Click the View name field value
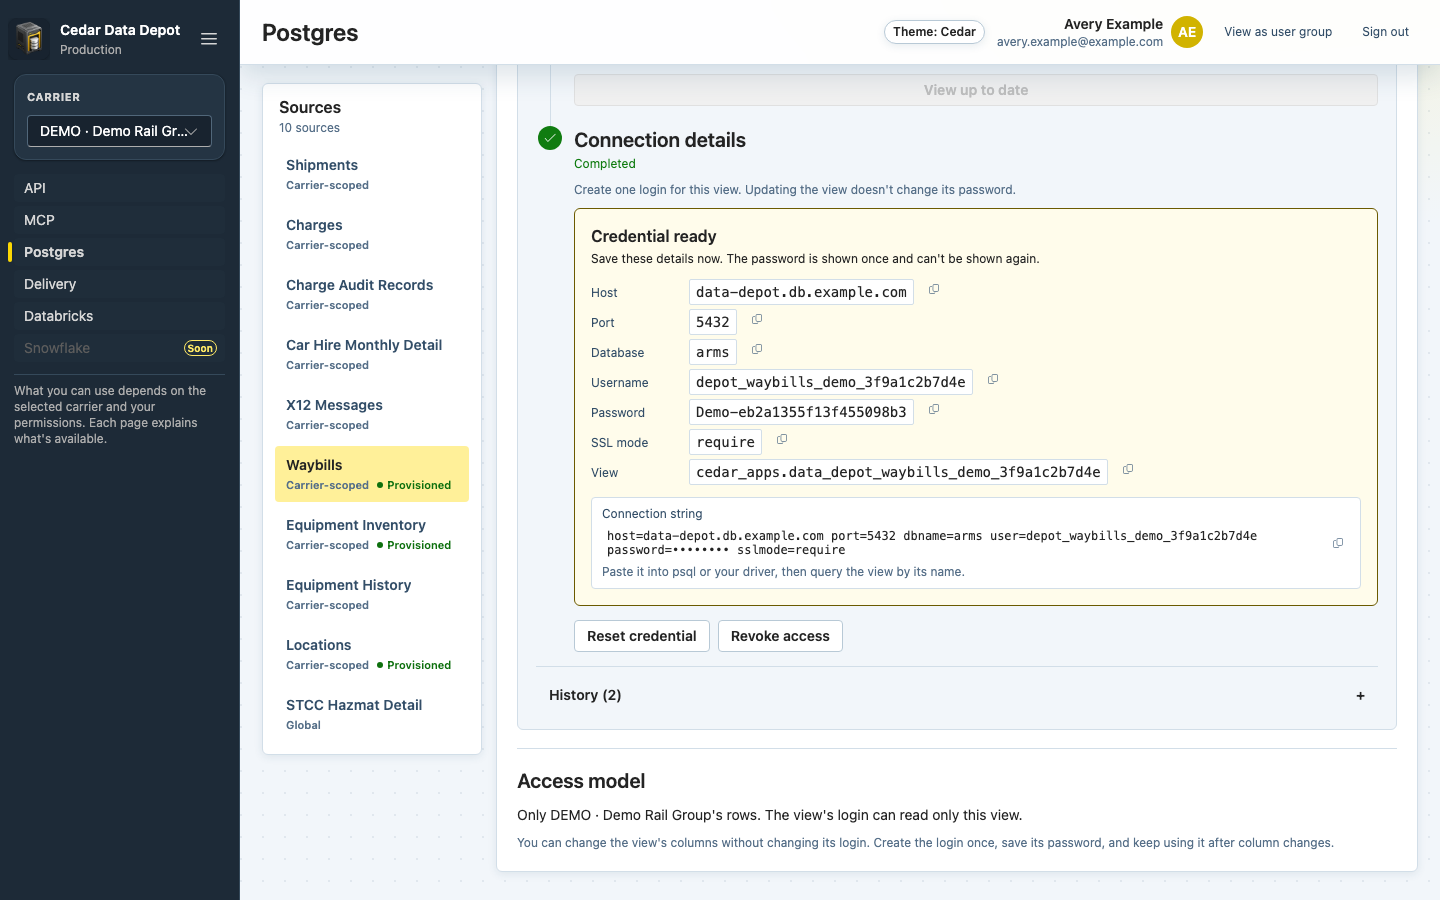The image size is (1440, 900). tap(898, 472)
